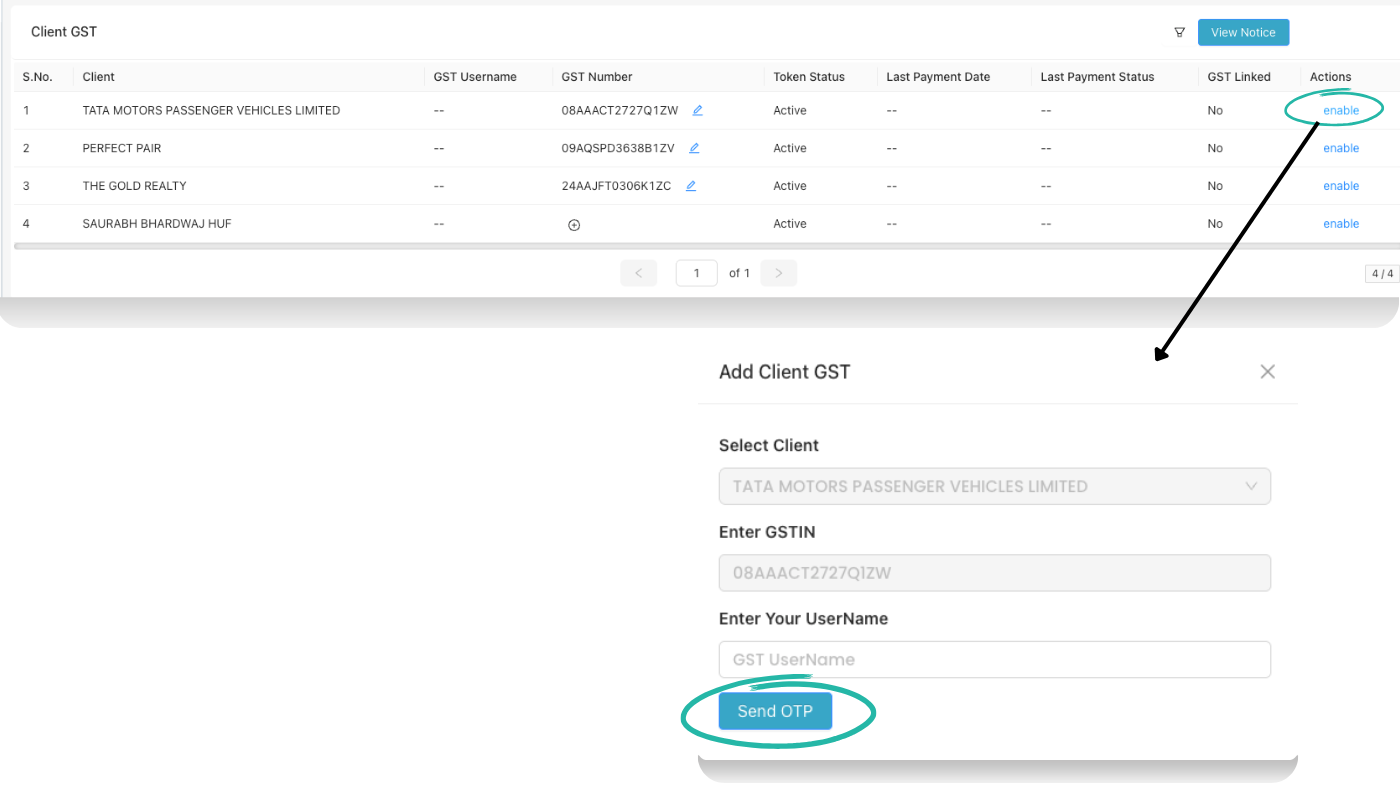This screenshot has height=800, width=1400.
Task: Click the add GSTIN icon for SAURABH BHARDWAJ HUF
Action: 573,224
